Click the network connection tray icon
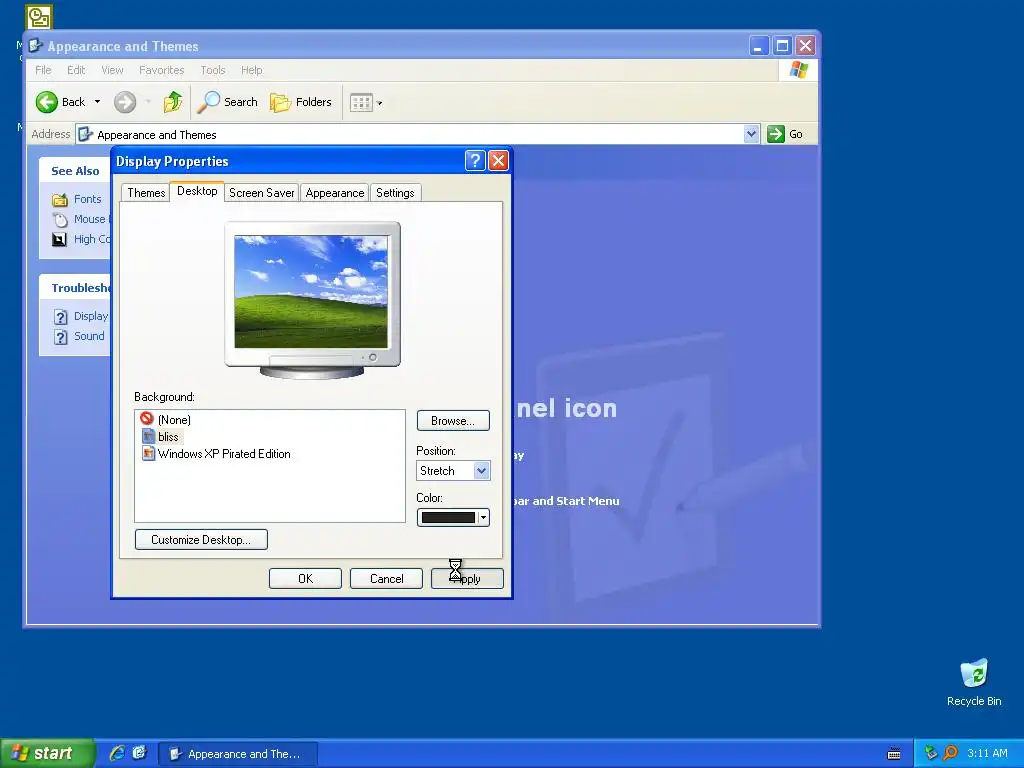This screenshot has height=768, width=1024. point(931,754)
